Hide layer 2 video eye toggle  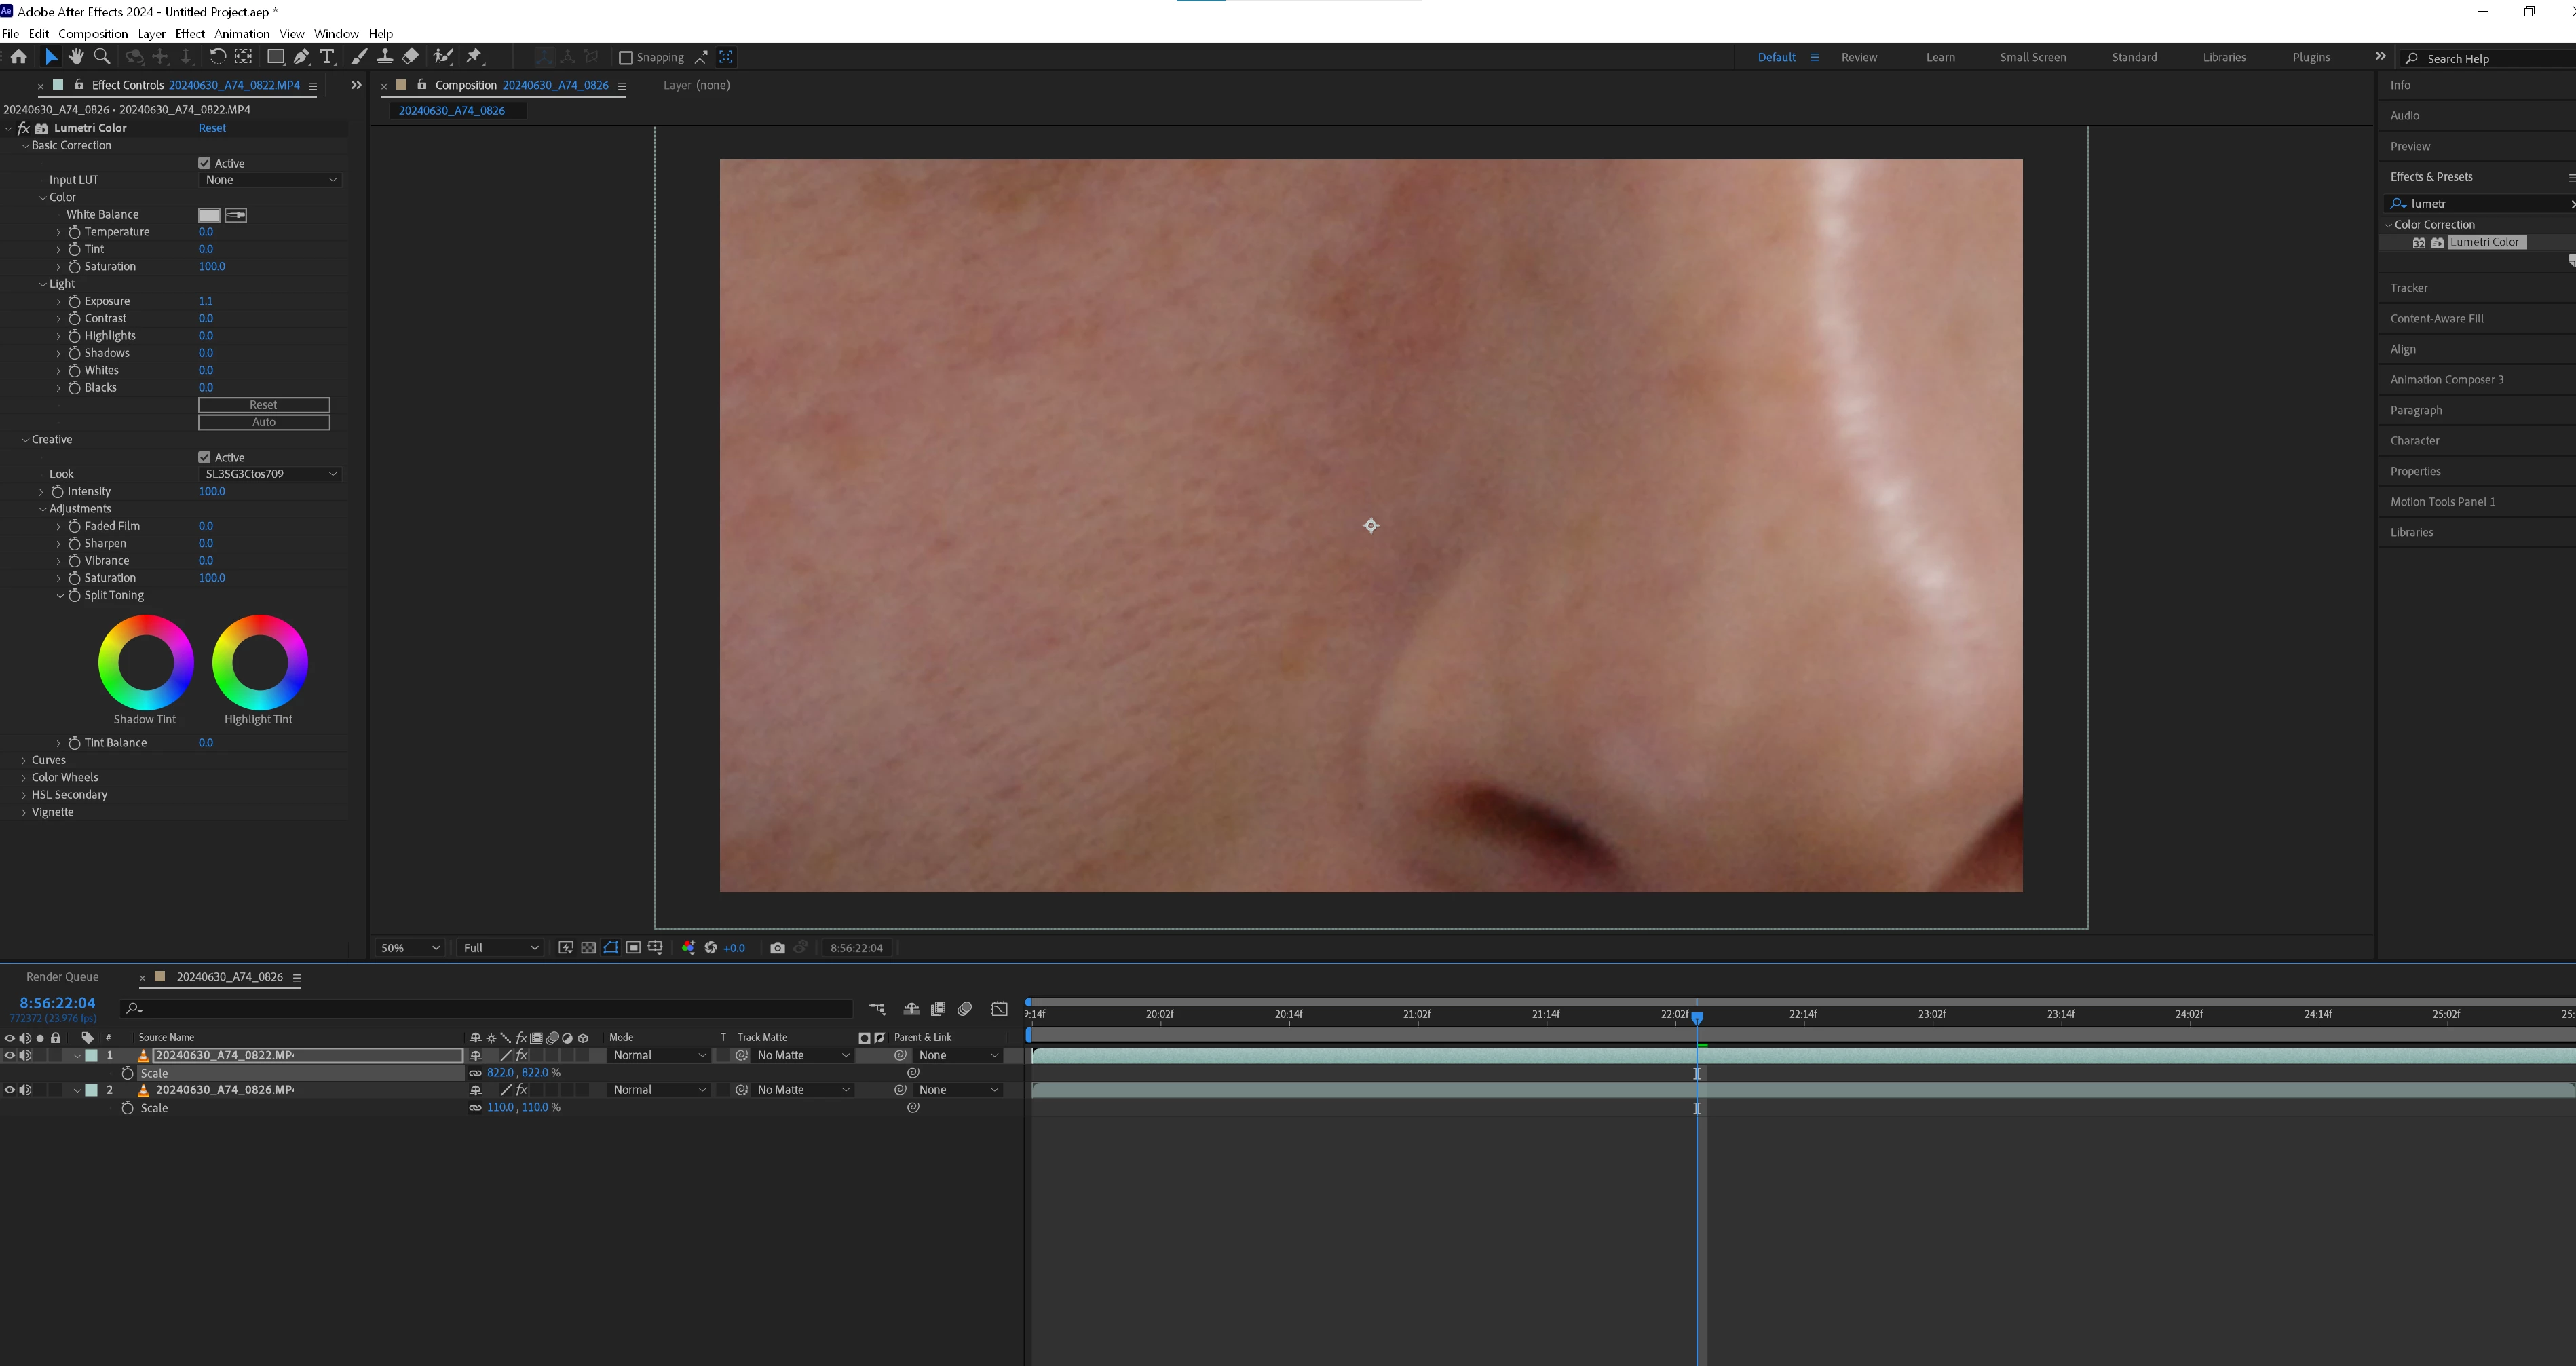(x=10, y=1090)
